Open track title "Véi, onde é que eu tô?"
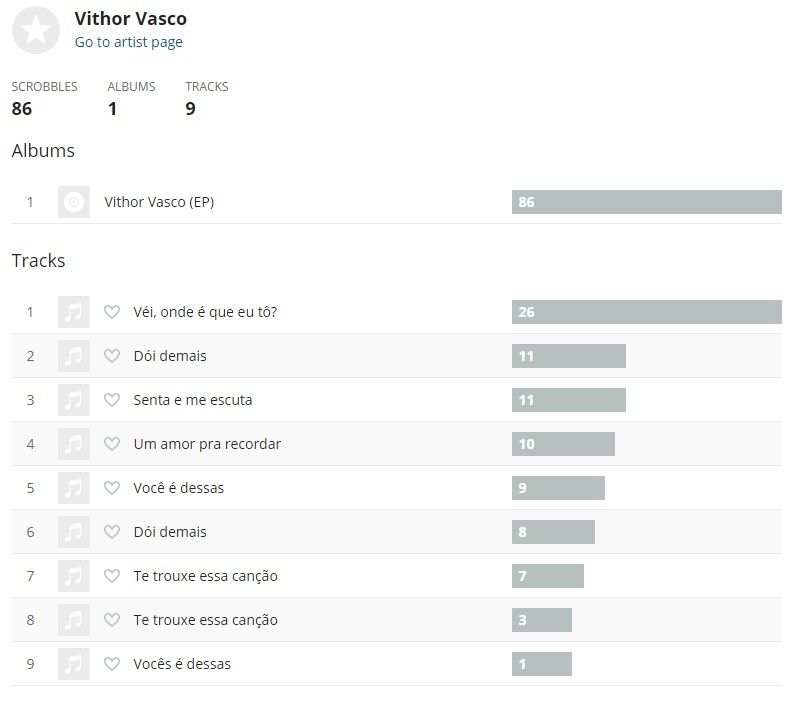 [x=205, y=312]
